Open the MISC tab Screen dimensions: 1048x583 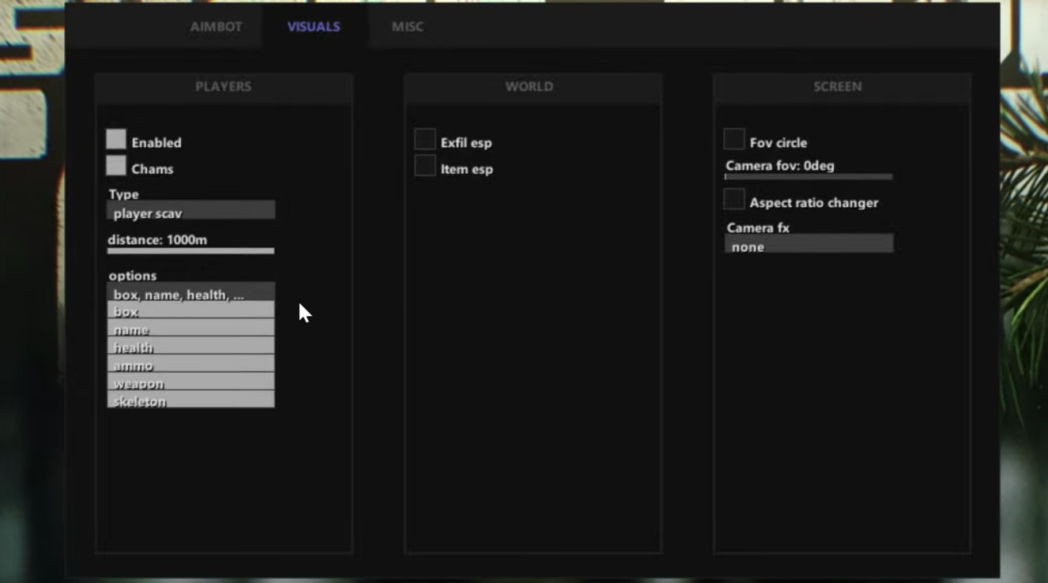pyautogui.click(x=407, y=27)
